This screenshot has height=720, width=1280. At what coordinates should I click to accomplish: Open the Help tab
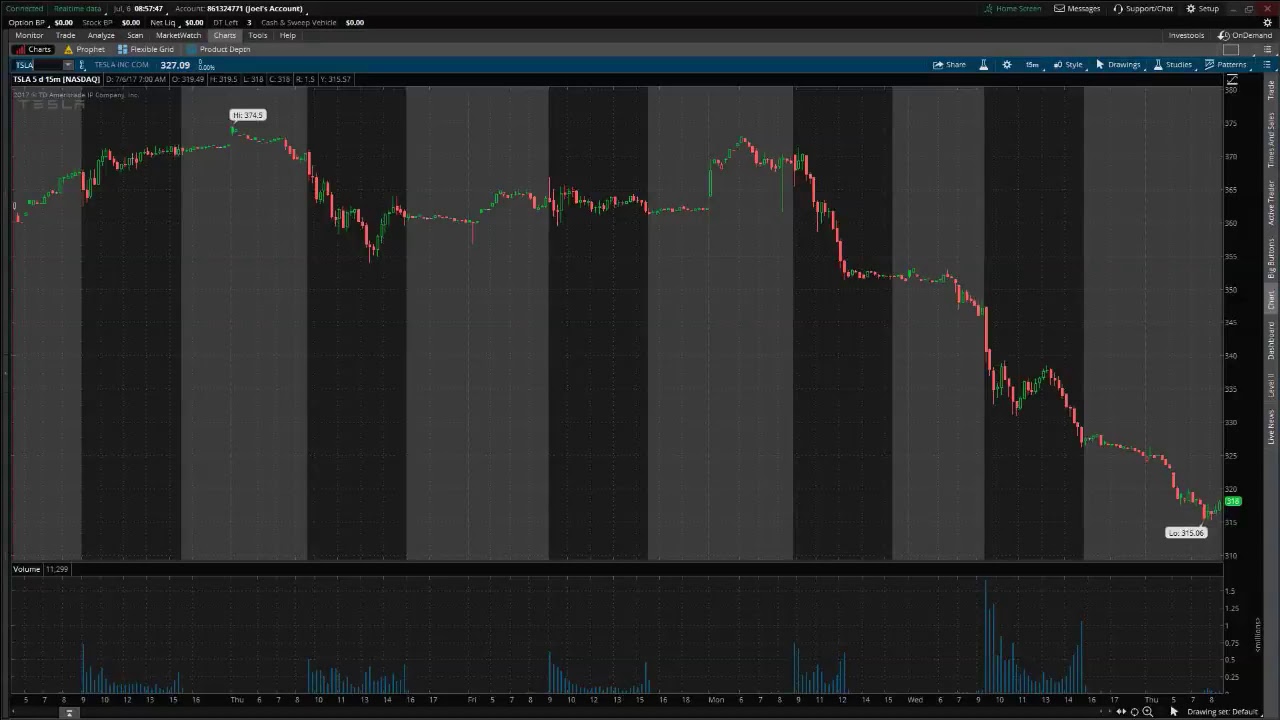pyautogui.click(x=288, y=35)
